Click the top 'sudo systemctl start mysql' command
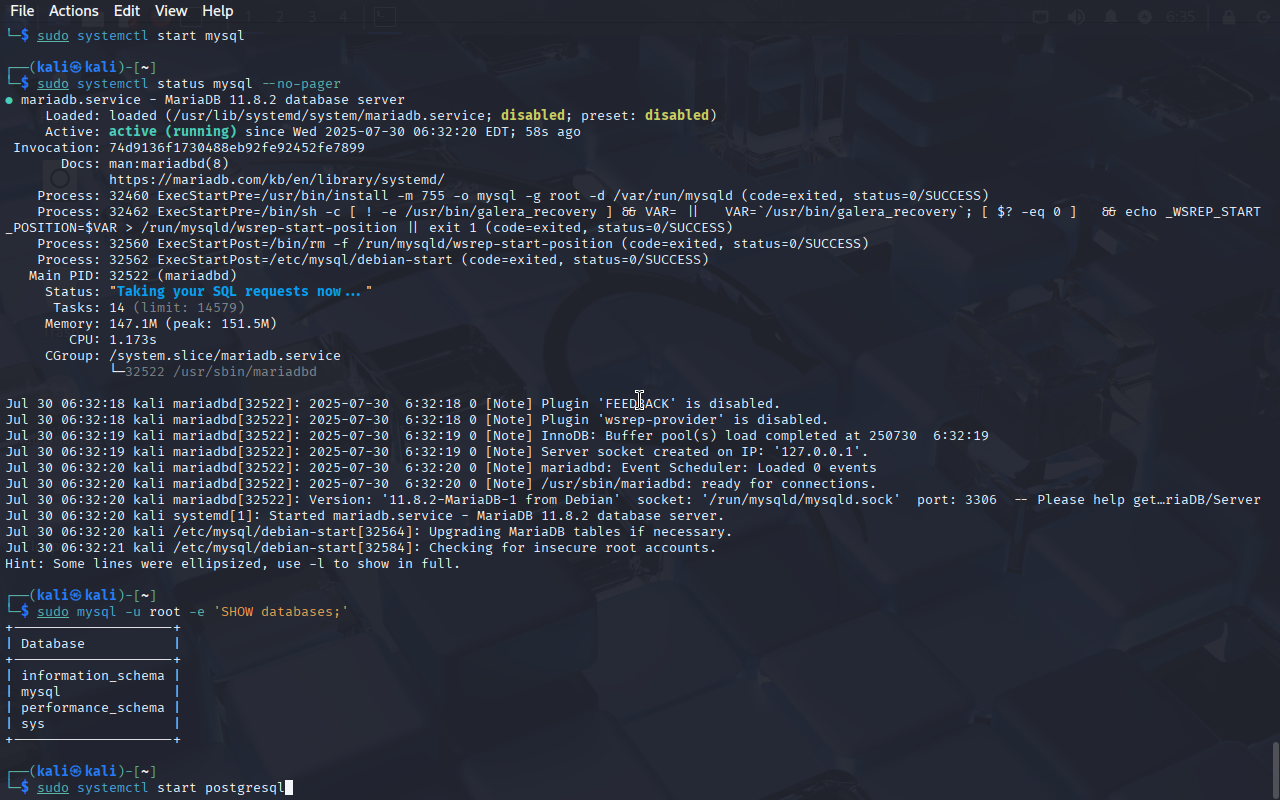The height and width of the screenshot is (800, 1280). [141, 36]
